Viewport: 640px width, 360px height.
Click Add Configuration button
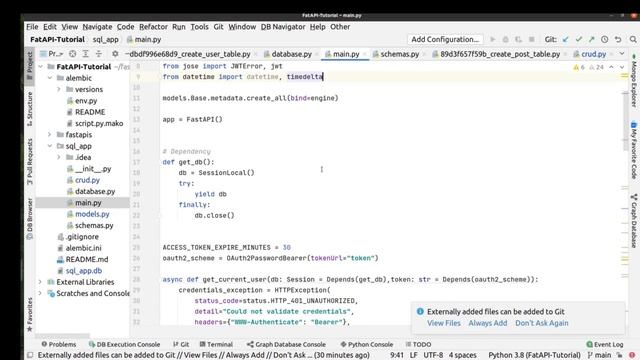(x=445, y=40)
